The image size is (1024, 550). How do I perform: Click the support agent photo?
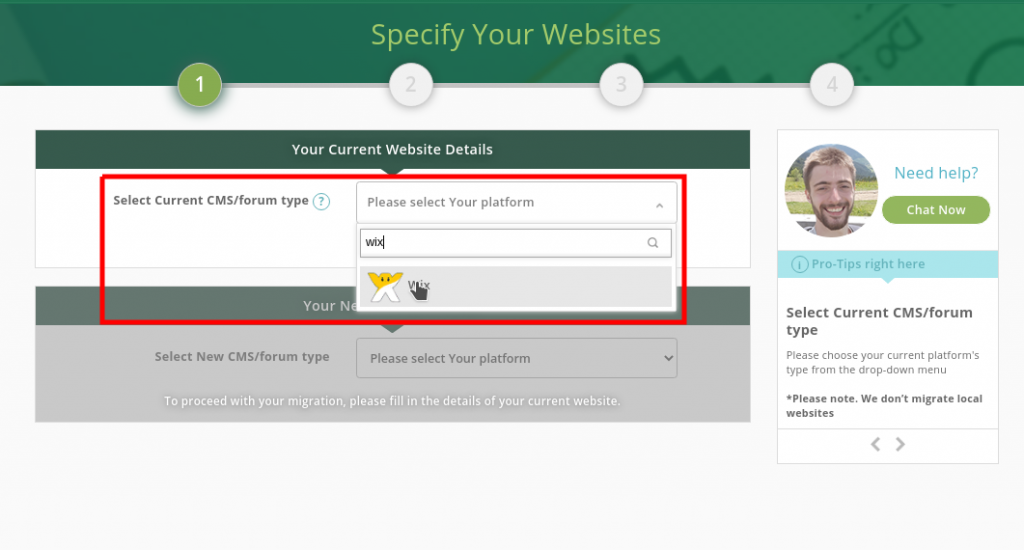[x=831, y=190]
